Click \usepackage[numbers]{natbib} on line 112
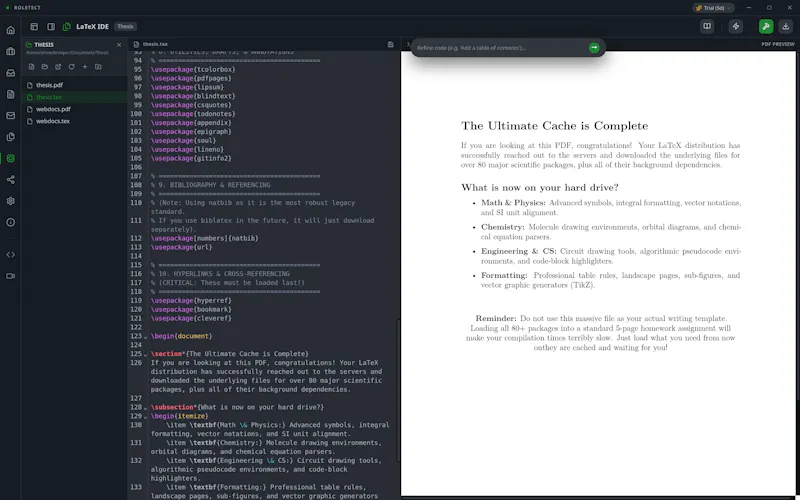800x500 pixels. coord(204,238)
